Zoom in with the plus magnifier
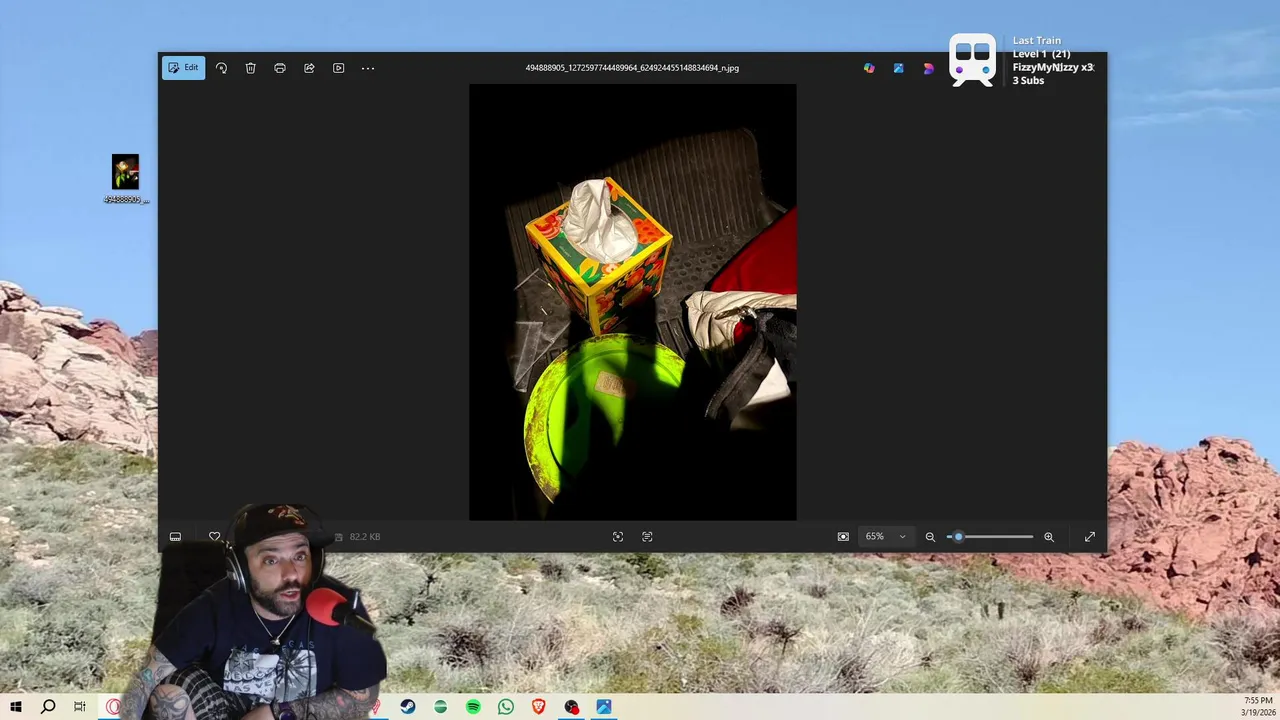The width and height of the screenshot is (1280, 720). pyautogui.click(x=1049, y=537)
